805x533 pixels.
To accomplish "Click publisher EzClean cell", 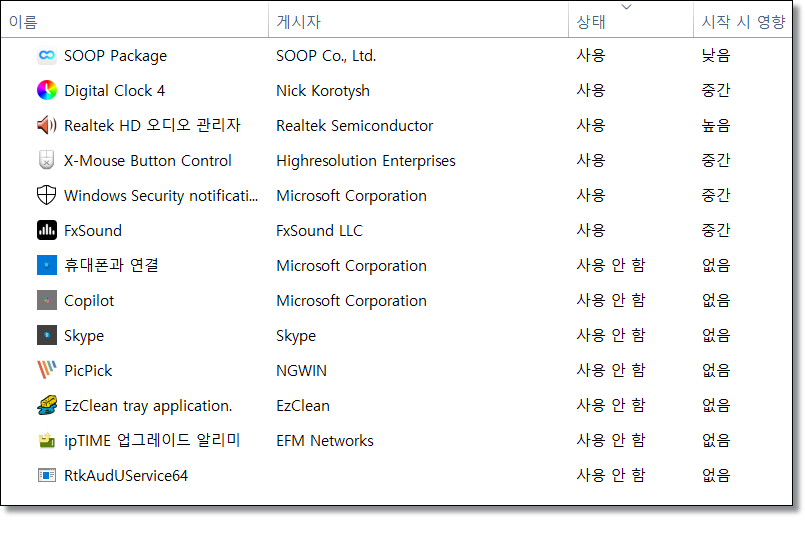I will 303,405.
